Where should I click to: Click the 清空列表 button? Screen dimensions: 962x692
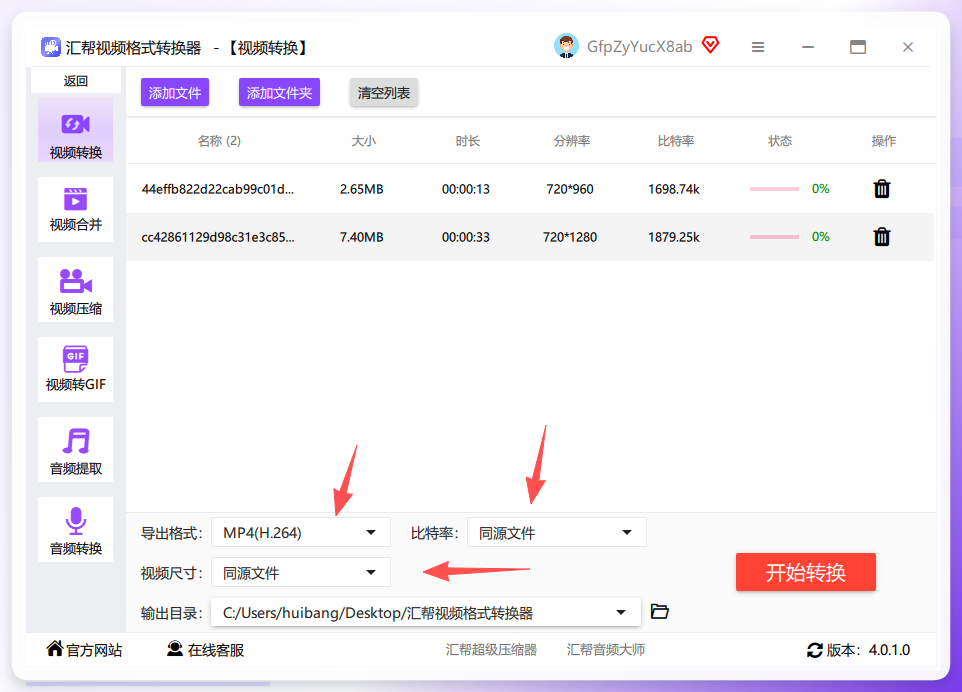click(384, 93)
